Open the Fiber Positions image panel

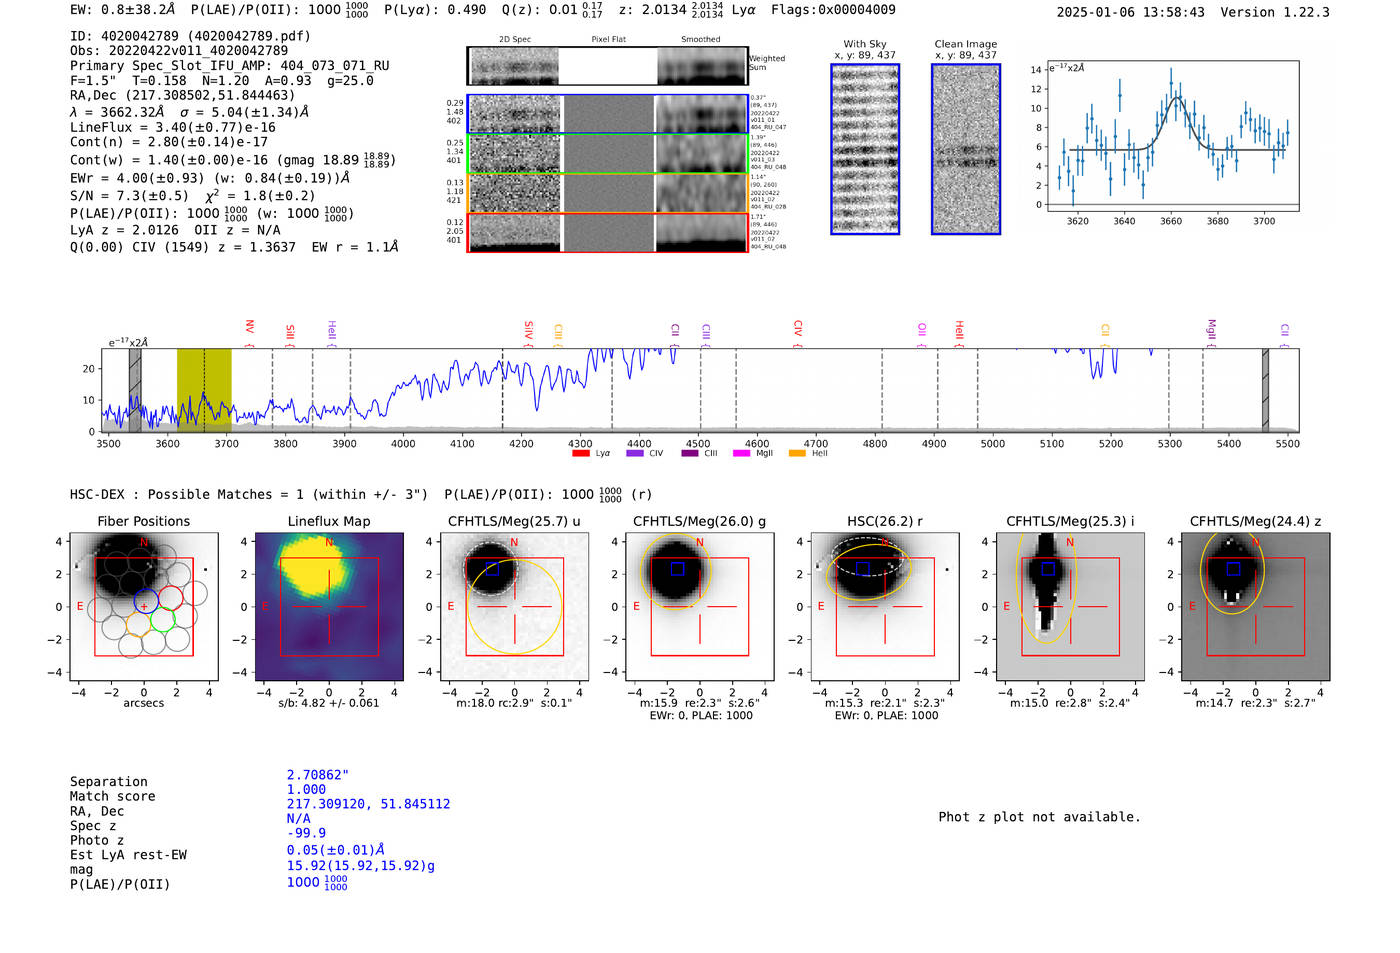[144, 607]
